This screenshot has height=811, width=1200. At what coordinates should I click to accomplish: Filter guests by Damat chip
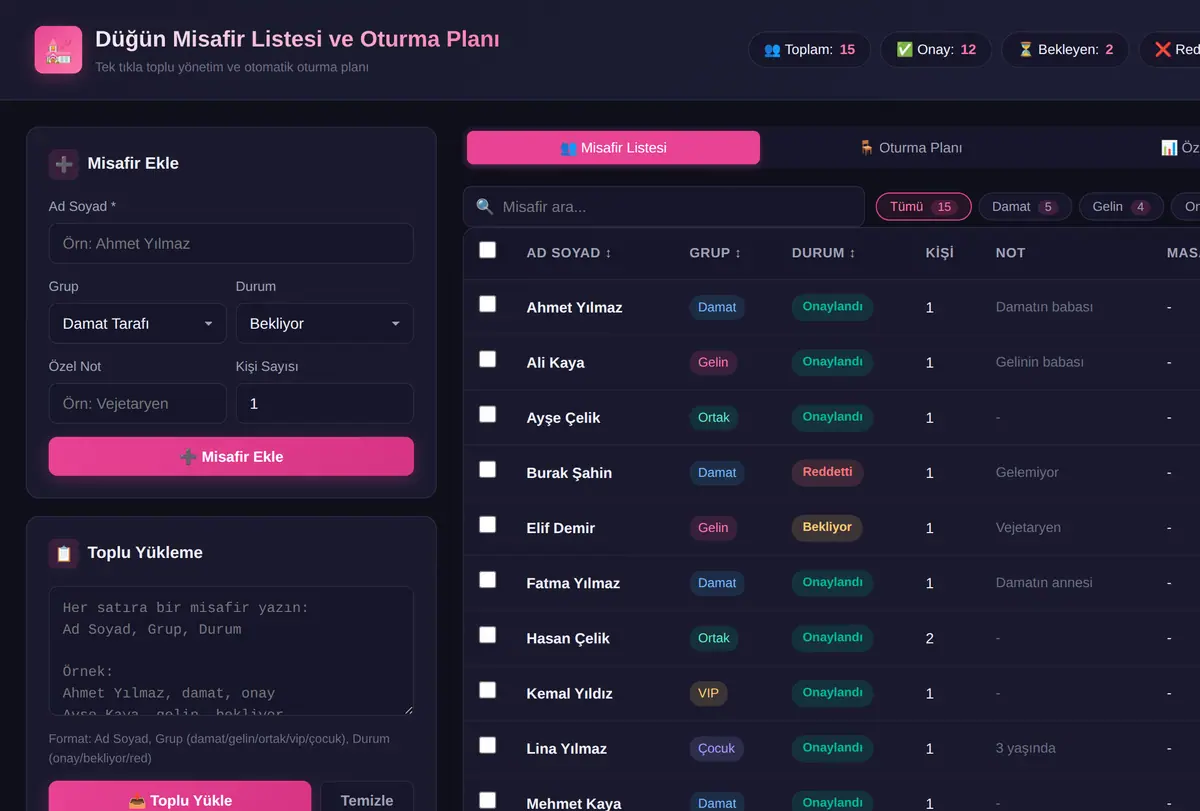click(1025, 207)
